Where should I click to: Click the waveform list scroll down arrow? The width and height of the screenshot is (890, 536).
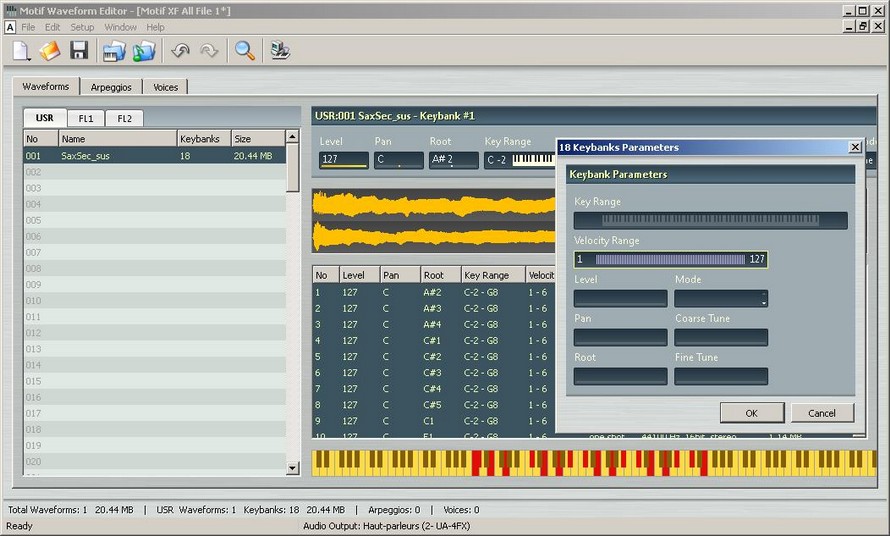(292, 467)
